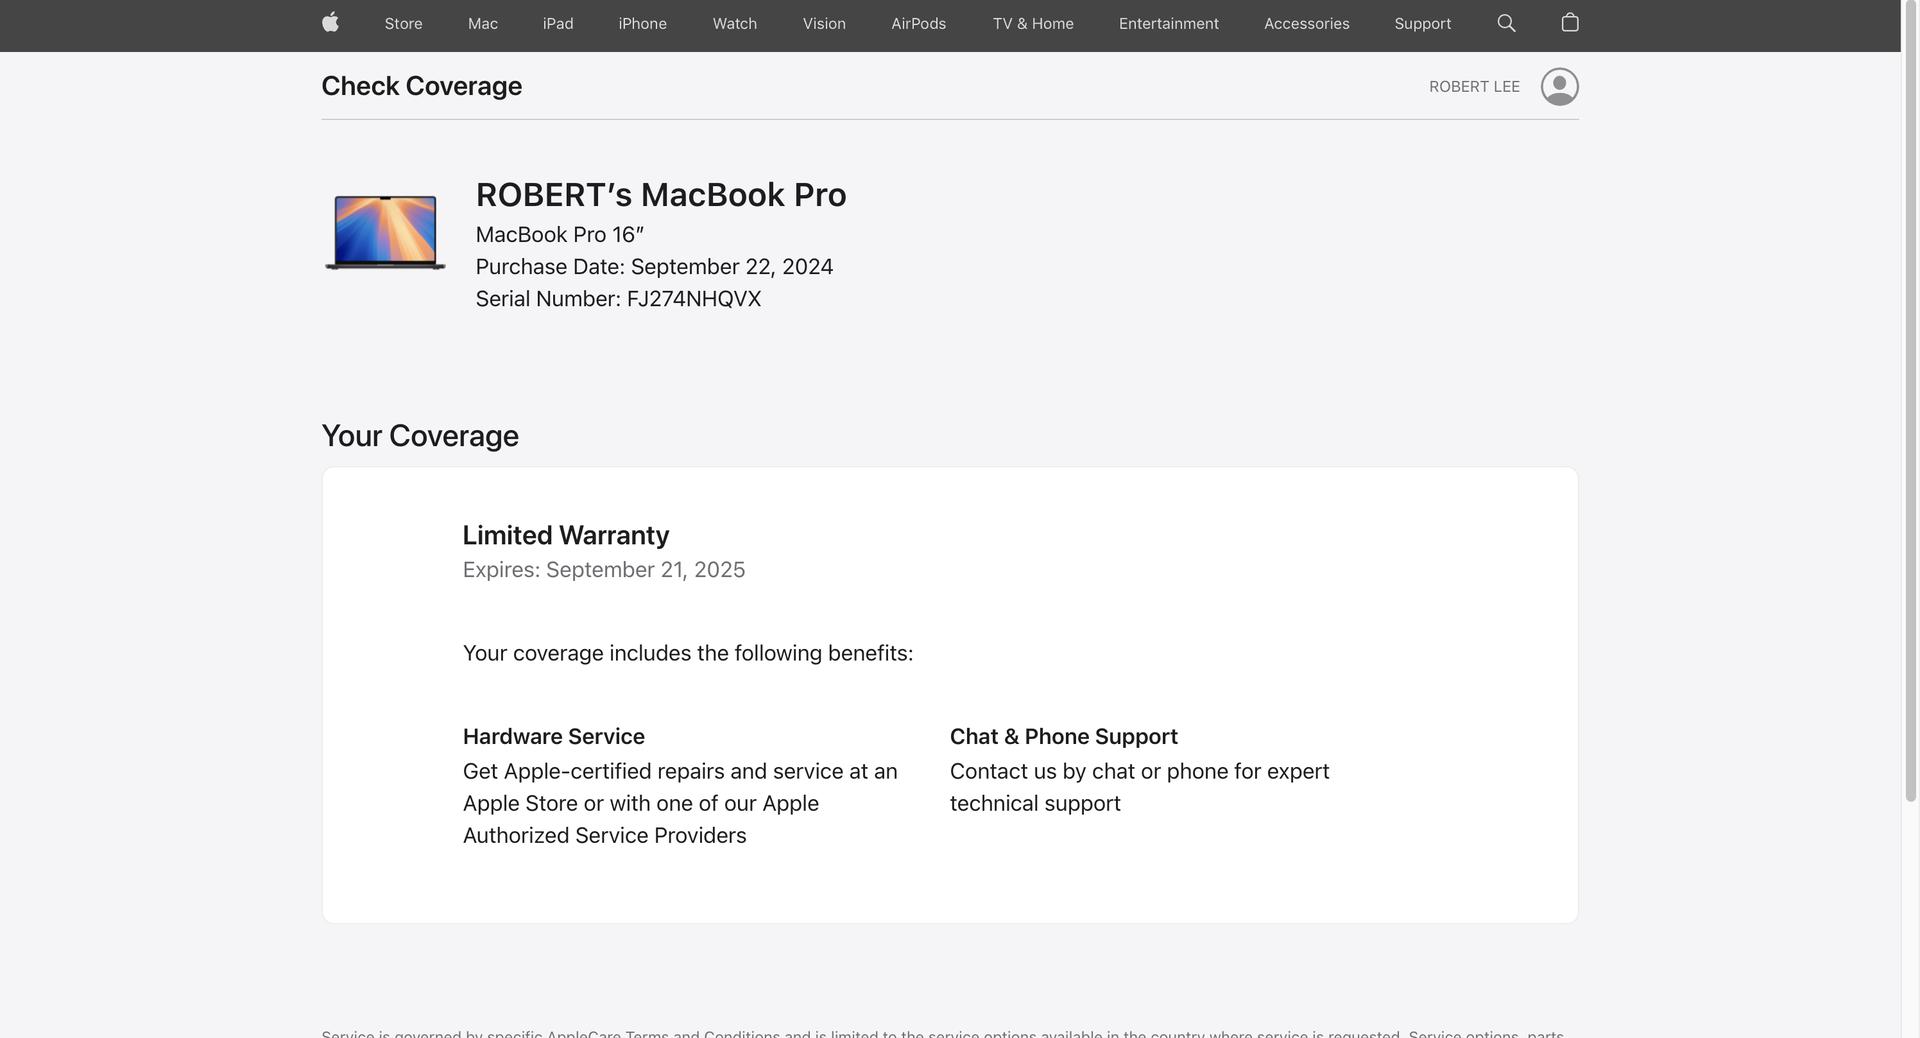The width and height of the screenshot is (1920, 1038).
Task: Go to AirPods in the navigation
Action: (919, 24)
